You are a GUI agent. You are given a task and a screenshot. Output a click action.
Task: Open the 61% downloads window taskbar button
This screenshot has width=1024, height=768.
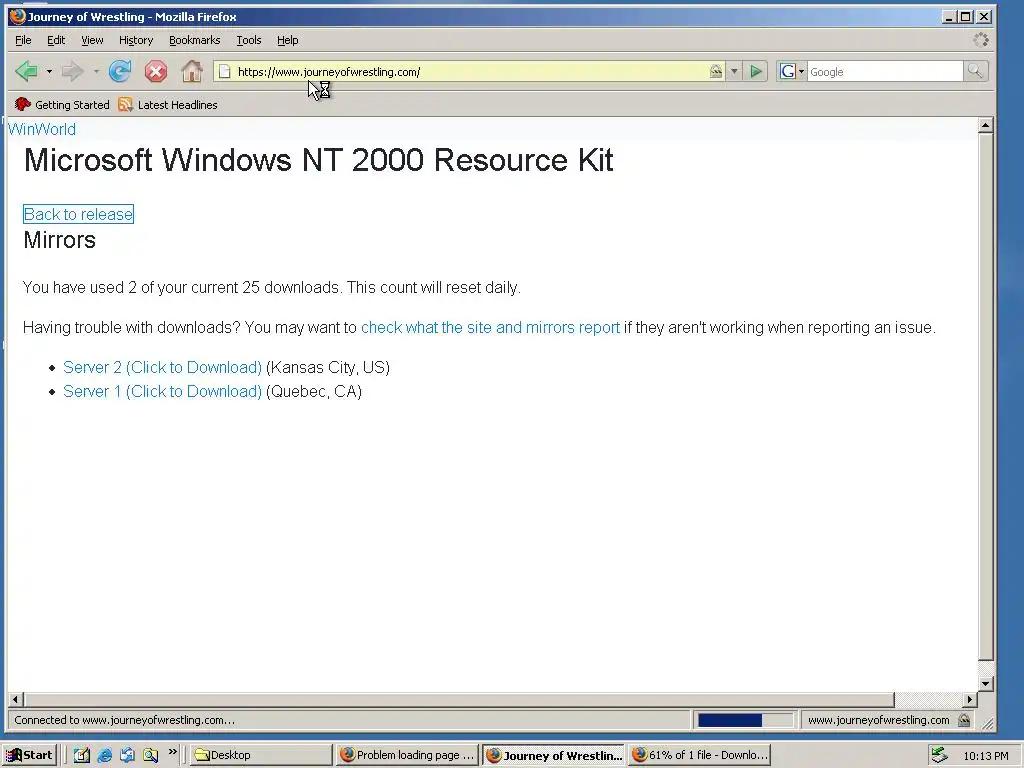pyautogui.click(x=699, y=755)
